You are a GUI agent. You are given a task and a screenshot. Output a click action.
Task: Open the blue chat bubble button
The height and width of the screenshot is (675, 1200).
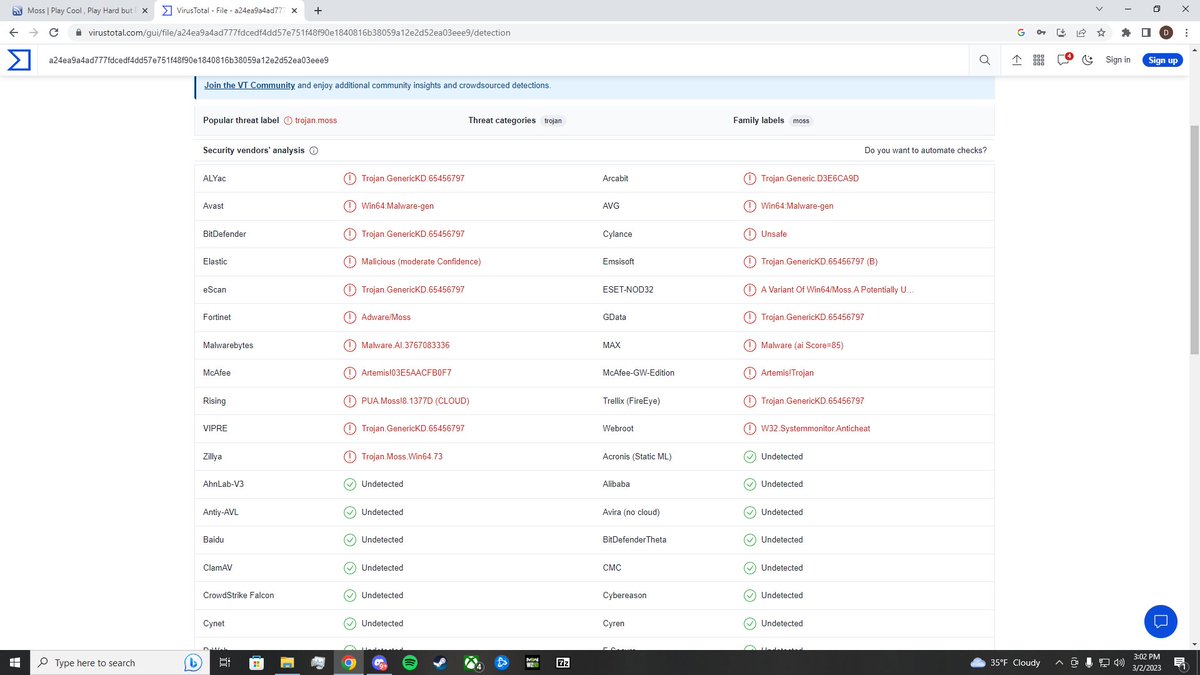coord(1161,620)
